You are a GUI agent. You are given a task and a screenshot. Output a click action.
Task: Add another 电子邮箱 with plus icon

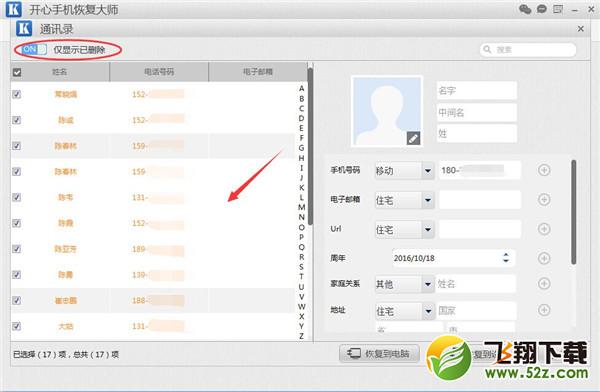[544, 199]
